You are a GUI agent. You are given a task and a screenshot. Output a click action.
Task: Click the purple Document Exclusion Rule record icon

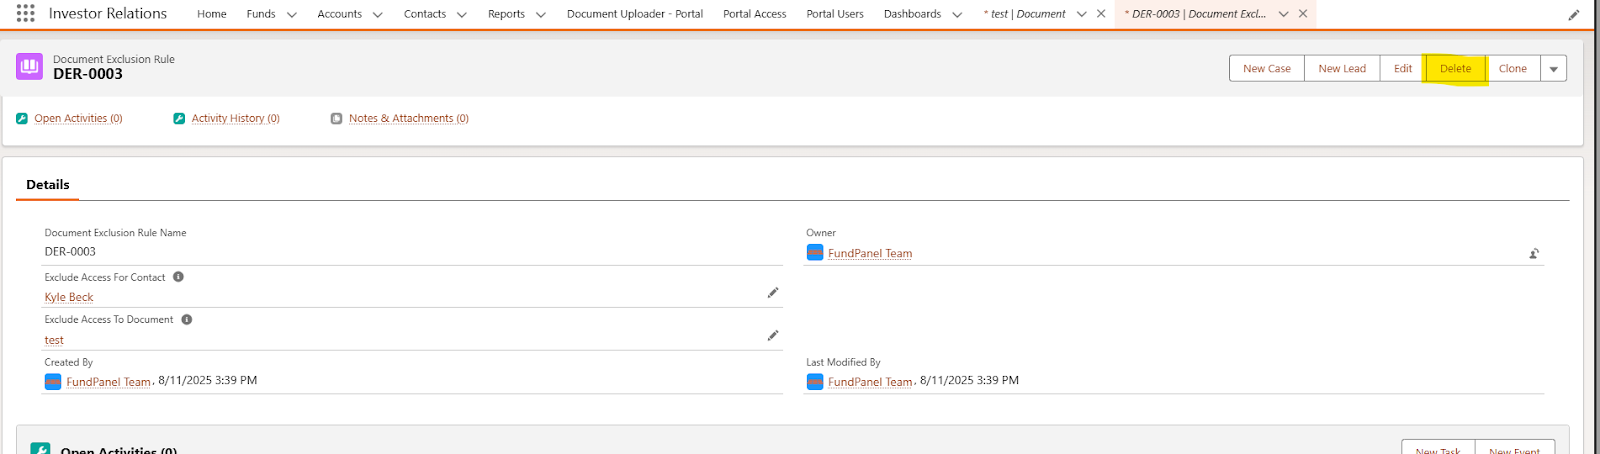30,66
